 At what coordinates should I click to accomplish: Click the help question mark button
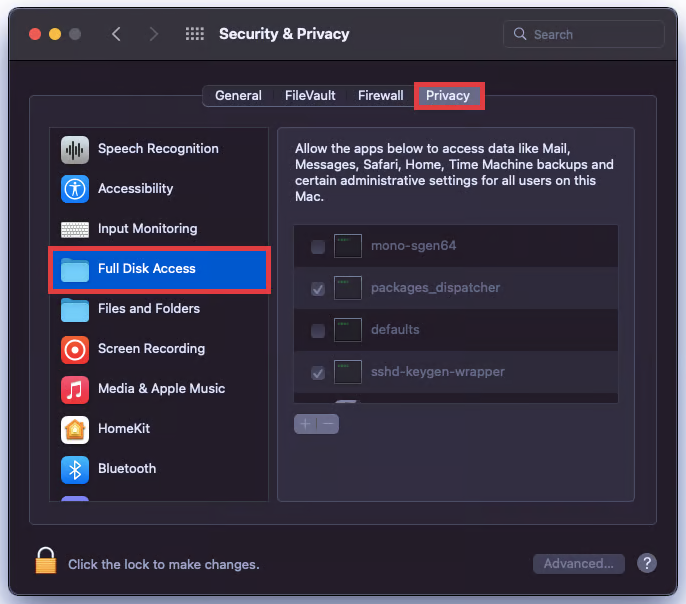(x=647, y=564)
